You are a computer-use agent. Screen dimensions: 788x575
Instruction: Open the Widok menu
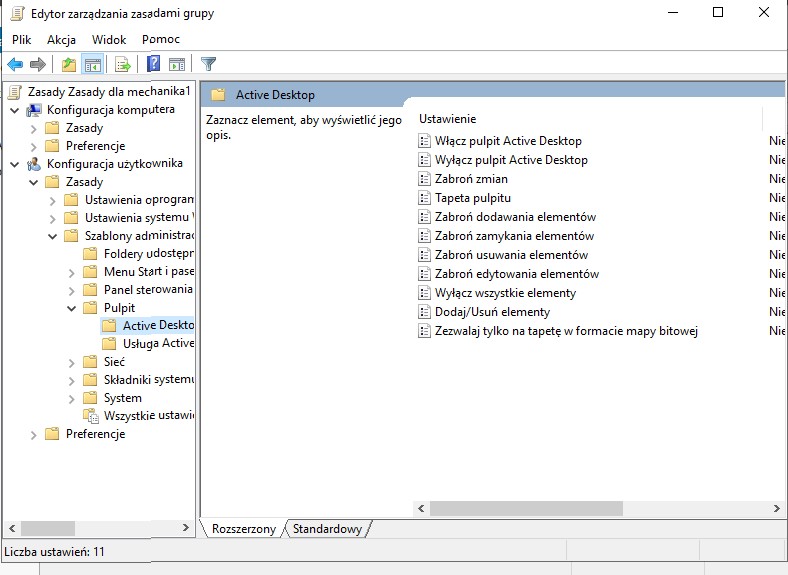pos(109,39)
